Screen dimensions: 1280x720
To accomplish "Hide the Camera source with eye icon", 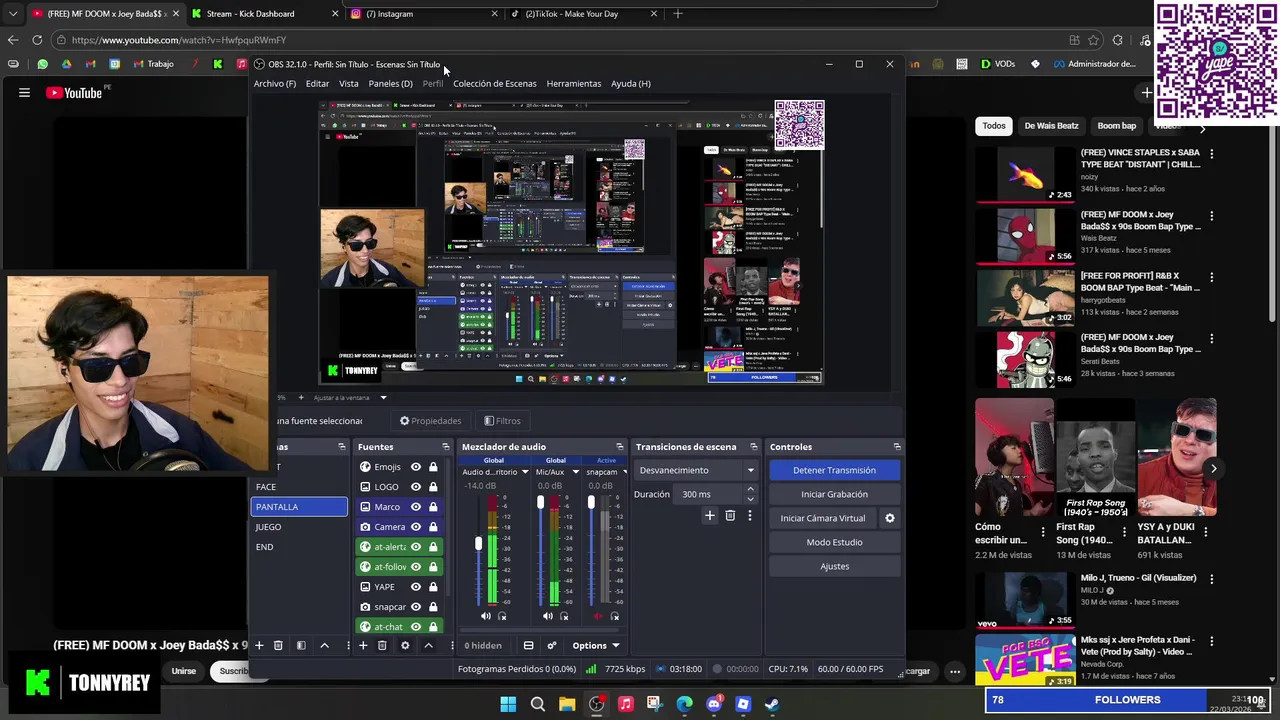I will pos(416,527).
